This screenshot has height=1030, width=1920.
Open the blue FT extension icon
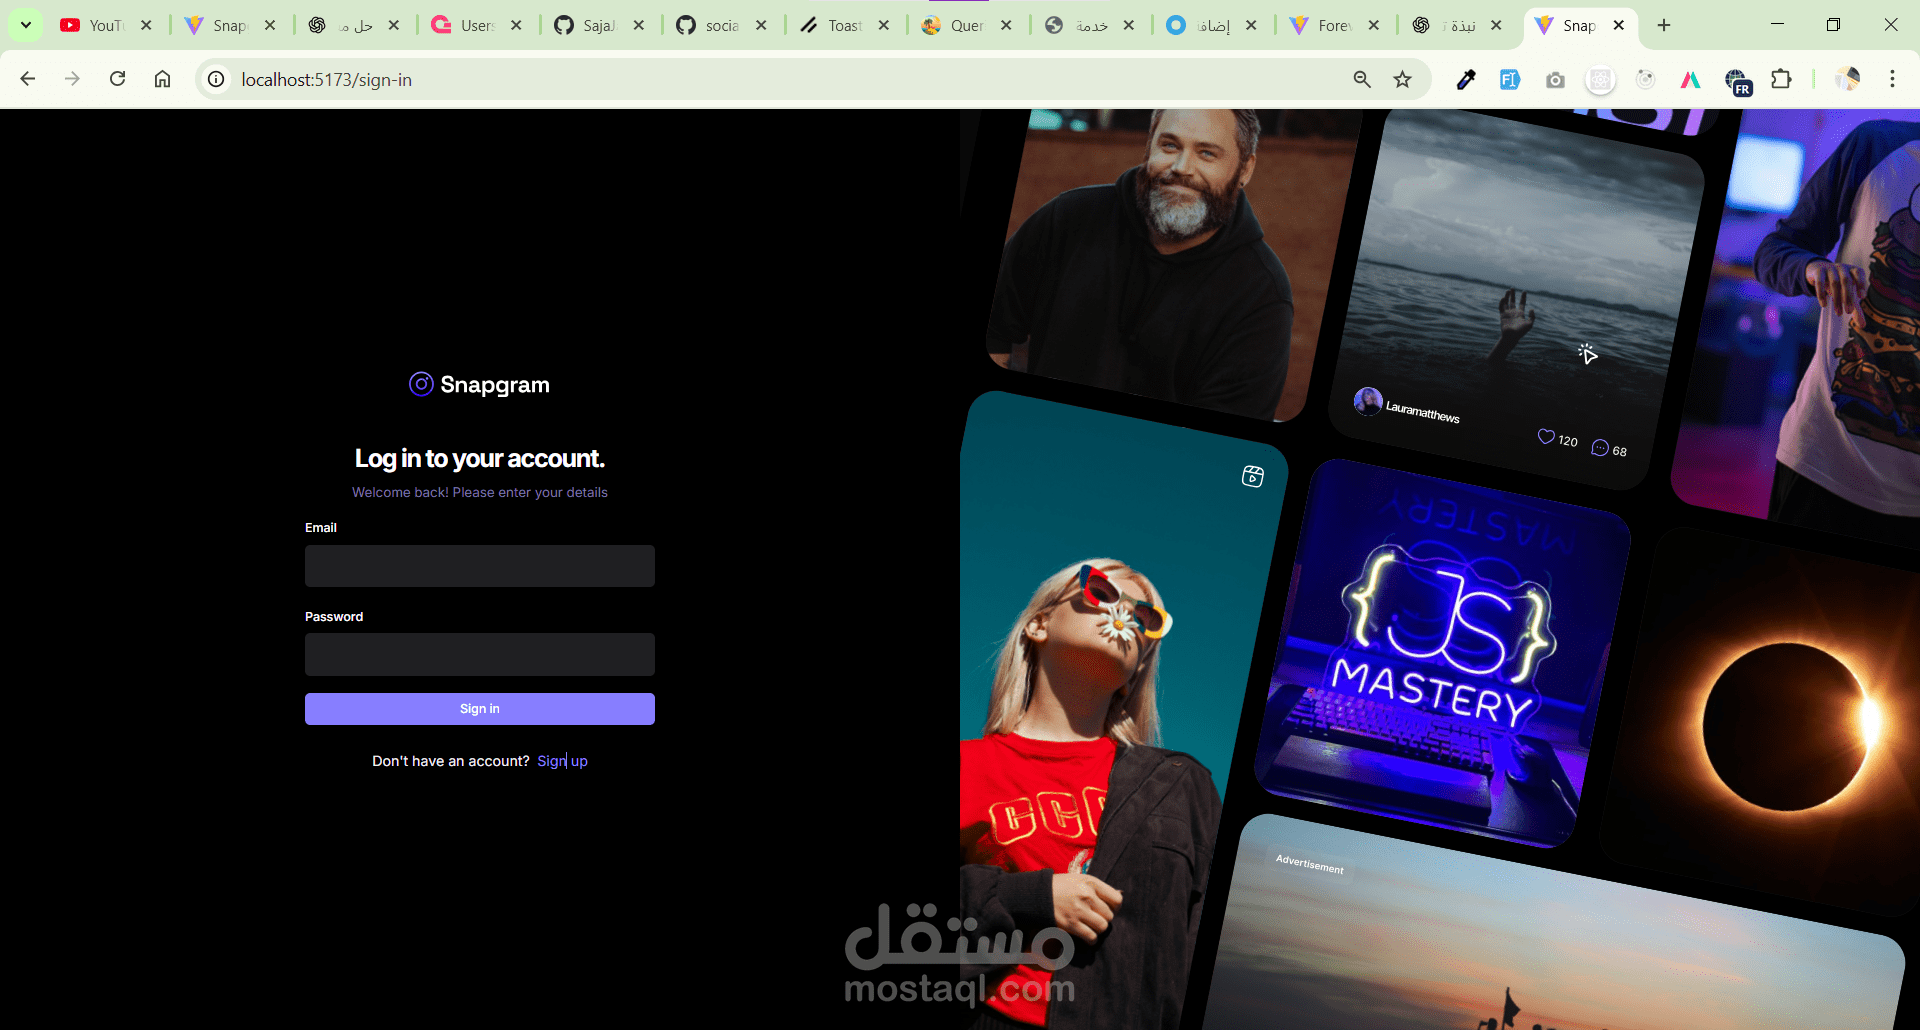[1510, 79]
